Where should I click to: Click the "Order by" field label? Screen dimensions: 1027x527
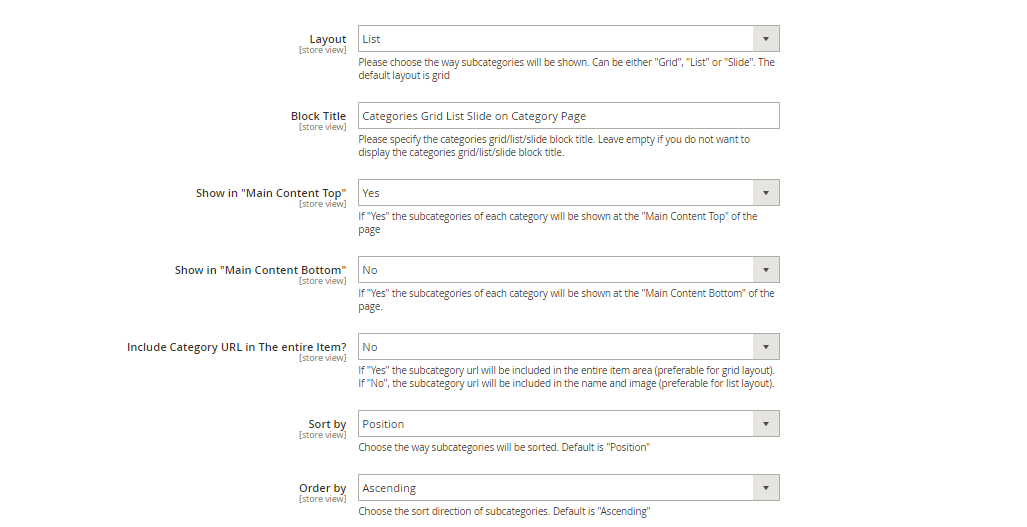tap(323, 488)
